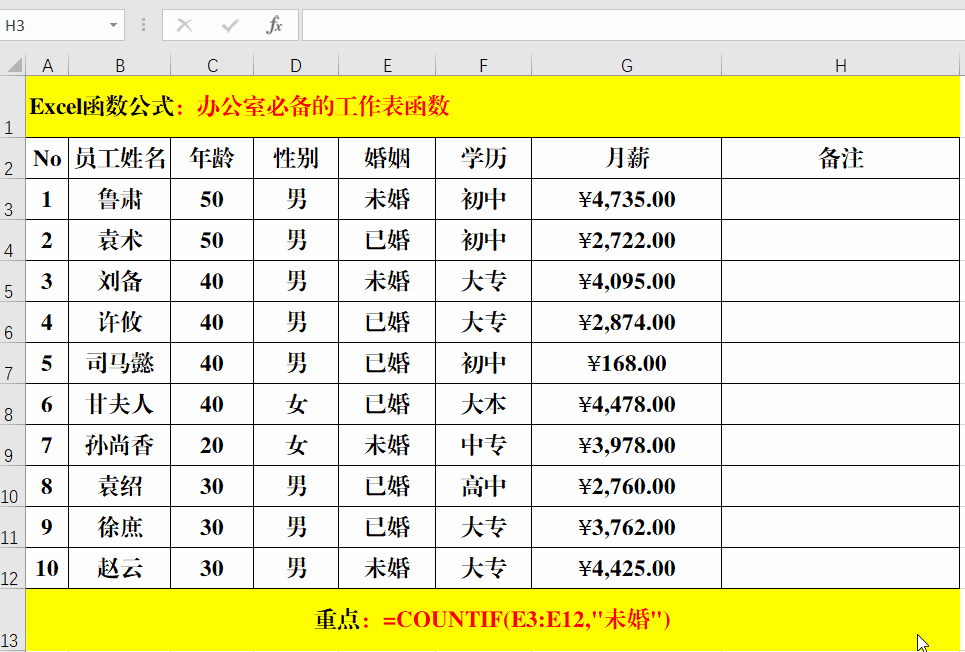
Task: Click education cell '中专' for 孙尚香
Action: (x=483, y=445)
